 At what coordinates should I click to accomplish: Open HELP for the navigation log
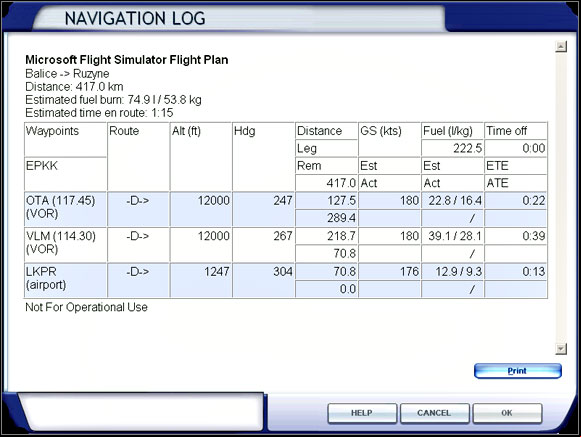pos(362,413)
